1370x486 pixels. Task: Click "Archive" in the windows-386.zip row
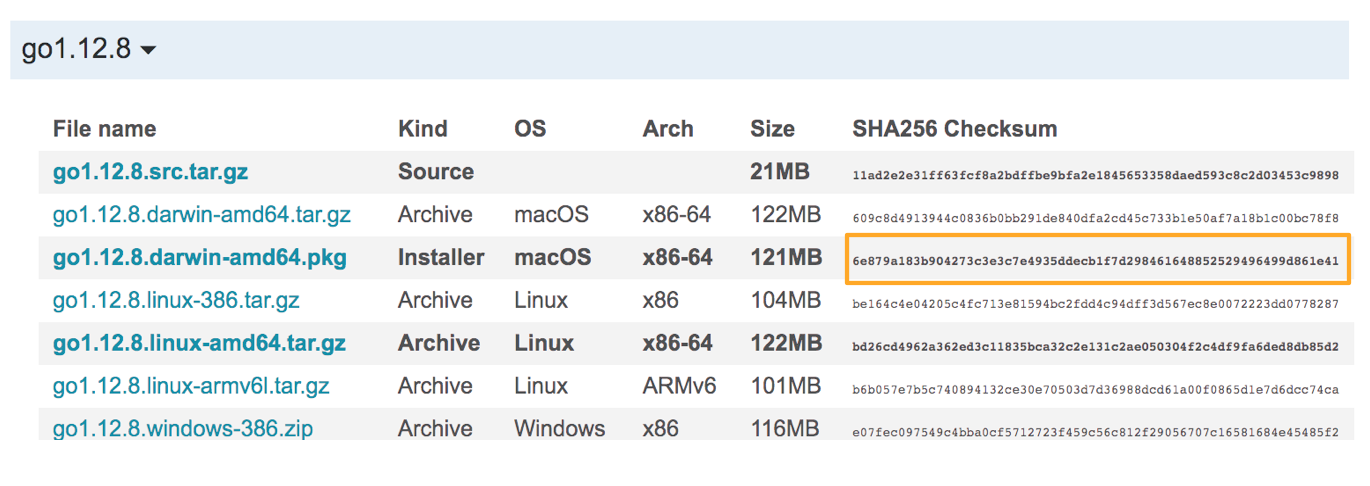(x=435, y=428)
